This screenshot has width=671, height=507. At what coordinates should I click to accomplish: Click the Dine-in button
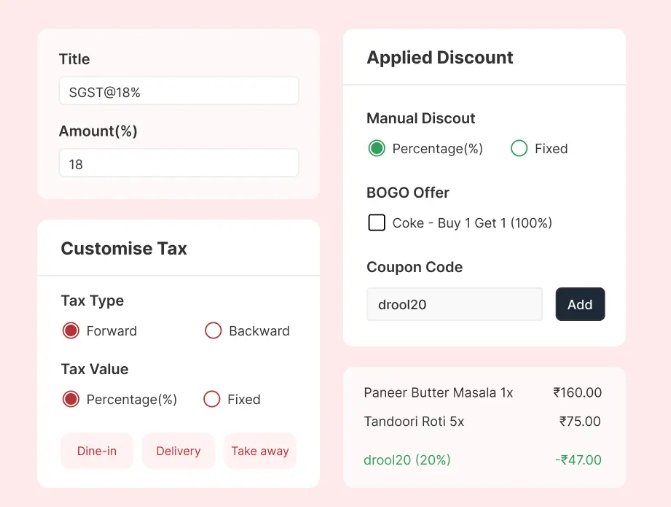97,451
